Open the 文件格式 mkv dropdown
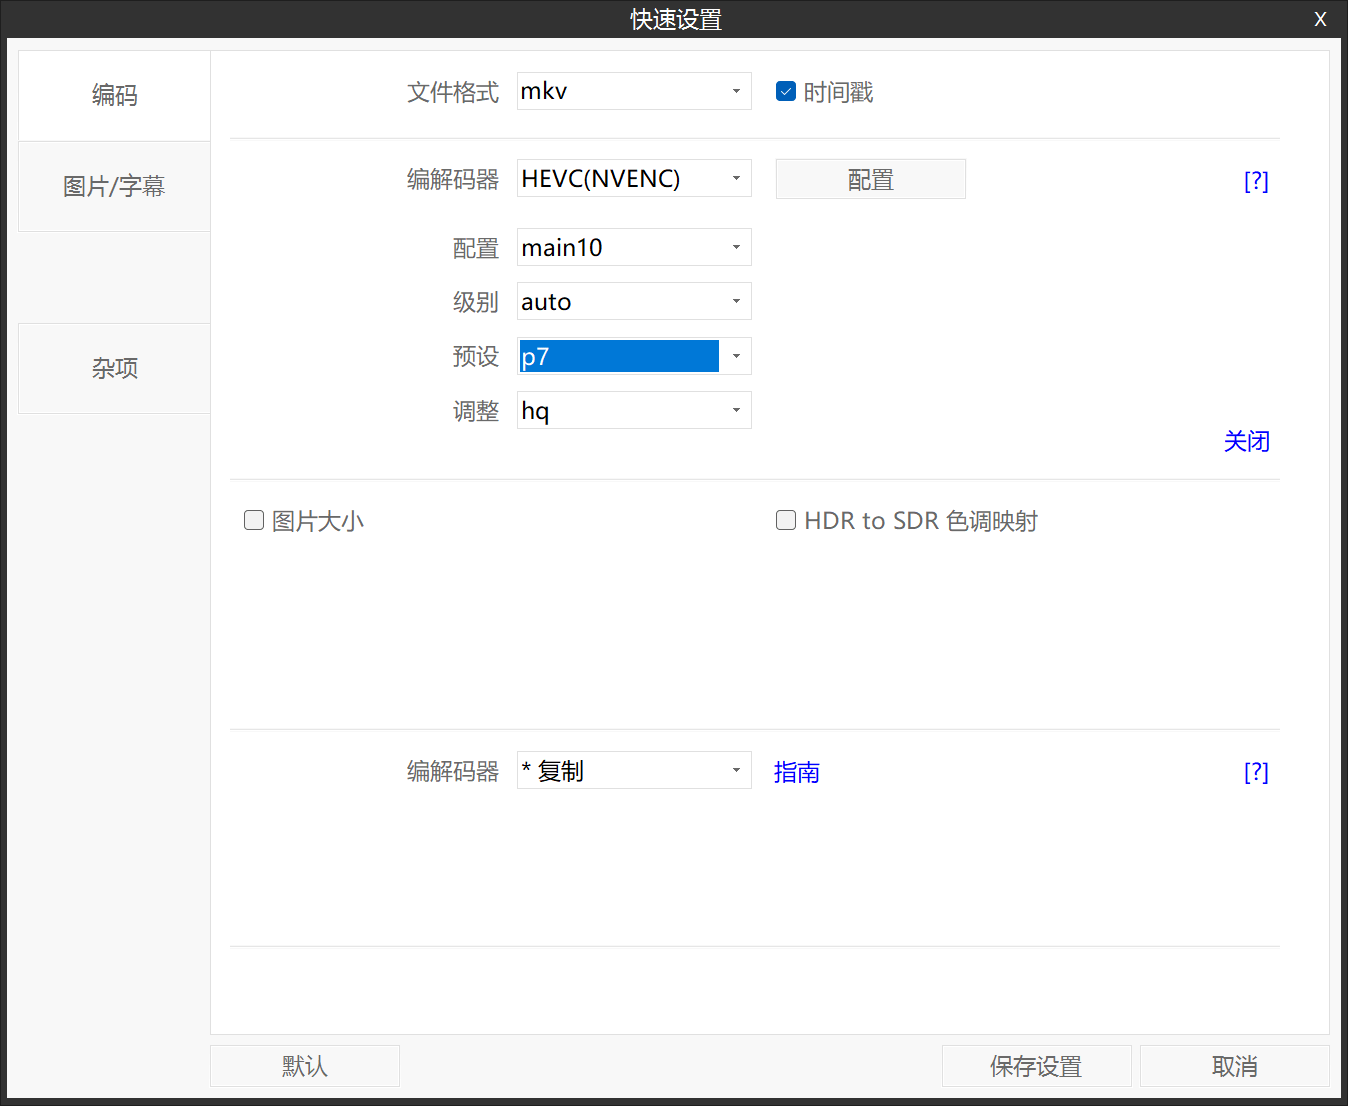This screenshot has height=1106, width=1348. pyautogui.click(x=634, y=91)
